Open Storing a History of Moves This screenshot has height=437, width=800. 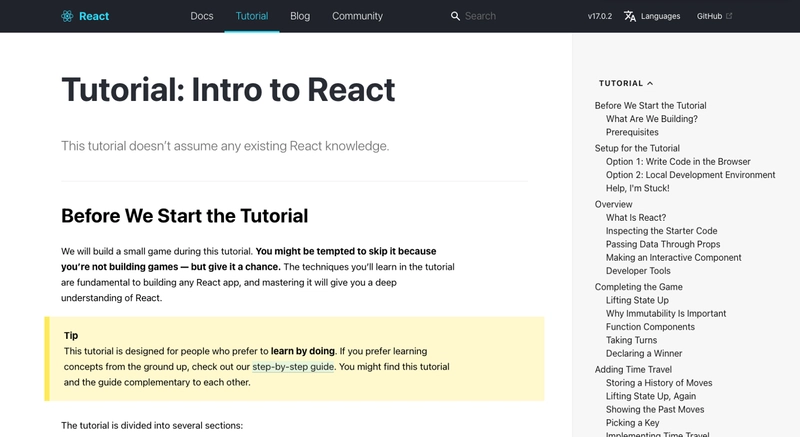pyautogui.click(x=659, y=383)
